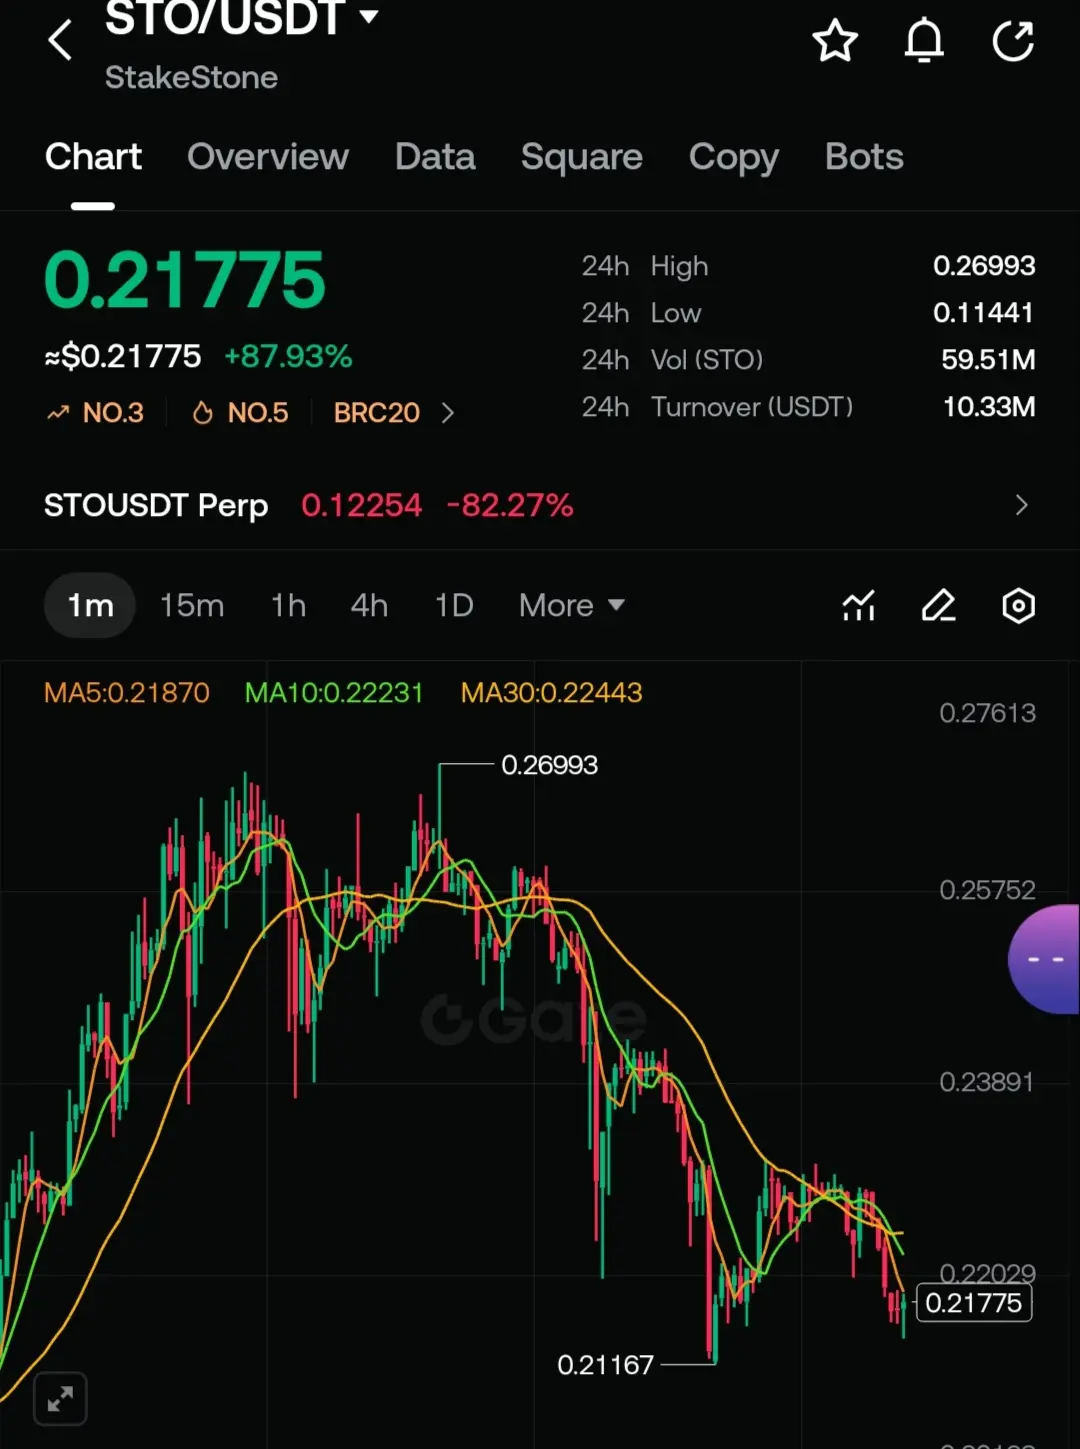Set a price alert with bell icon
The image size is (1080, 1449).
coord(924,41)
